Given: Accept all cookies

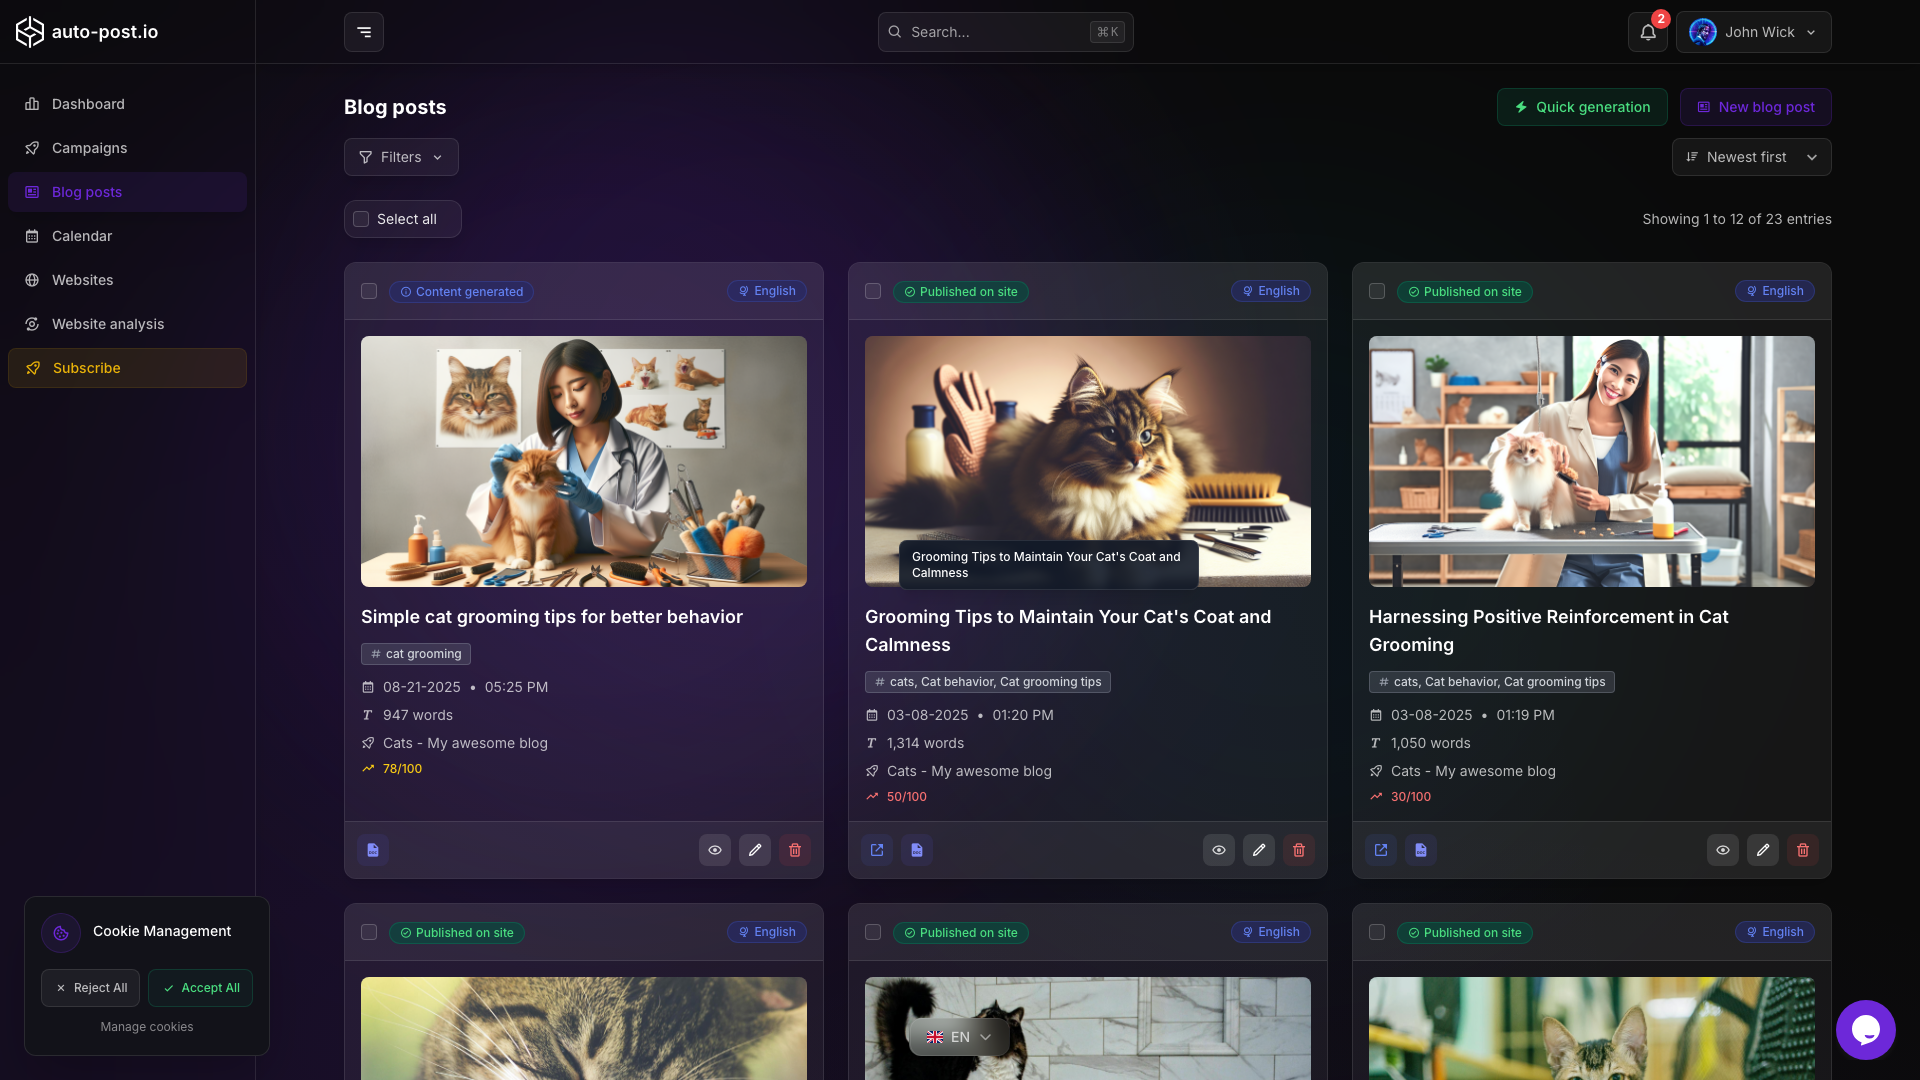Looking at the screenshot, I should tap(200, 987).
